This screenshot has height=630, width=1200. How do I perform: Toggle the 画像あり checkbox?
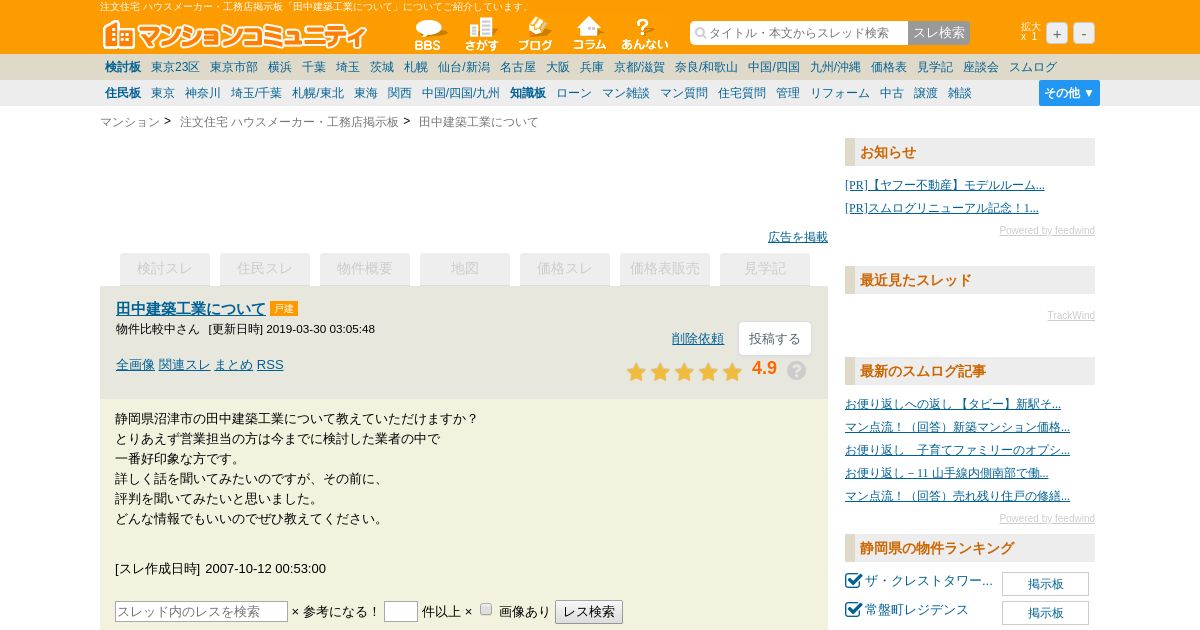pyautogui.click(x=486, y=609)
